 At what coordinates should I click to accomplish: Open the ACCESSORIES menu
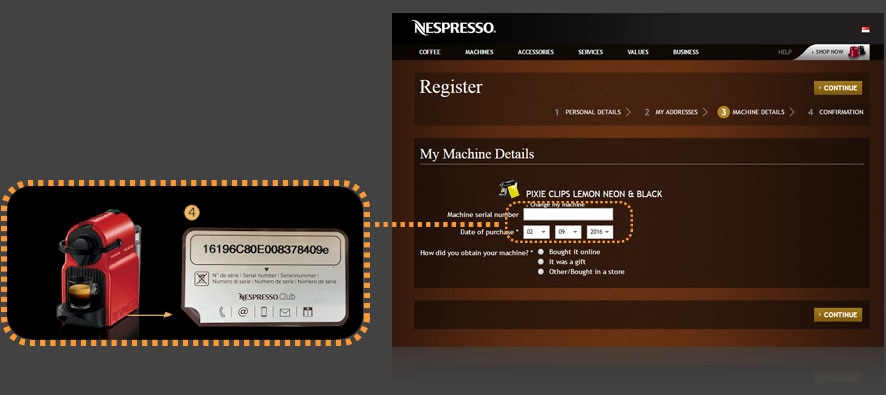point(536,52)
